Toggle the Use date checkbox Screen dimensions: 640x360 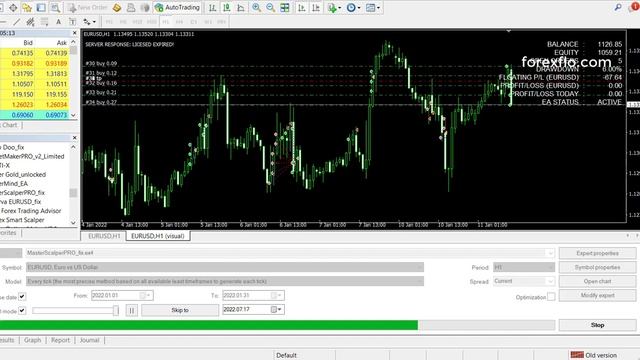22,297
